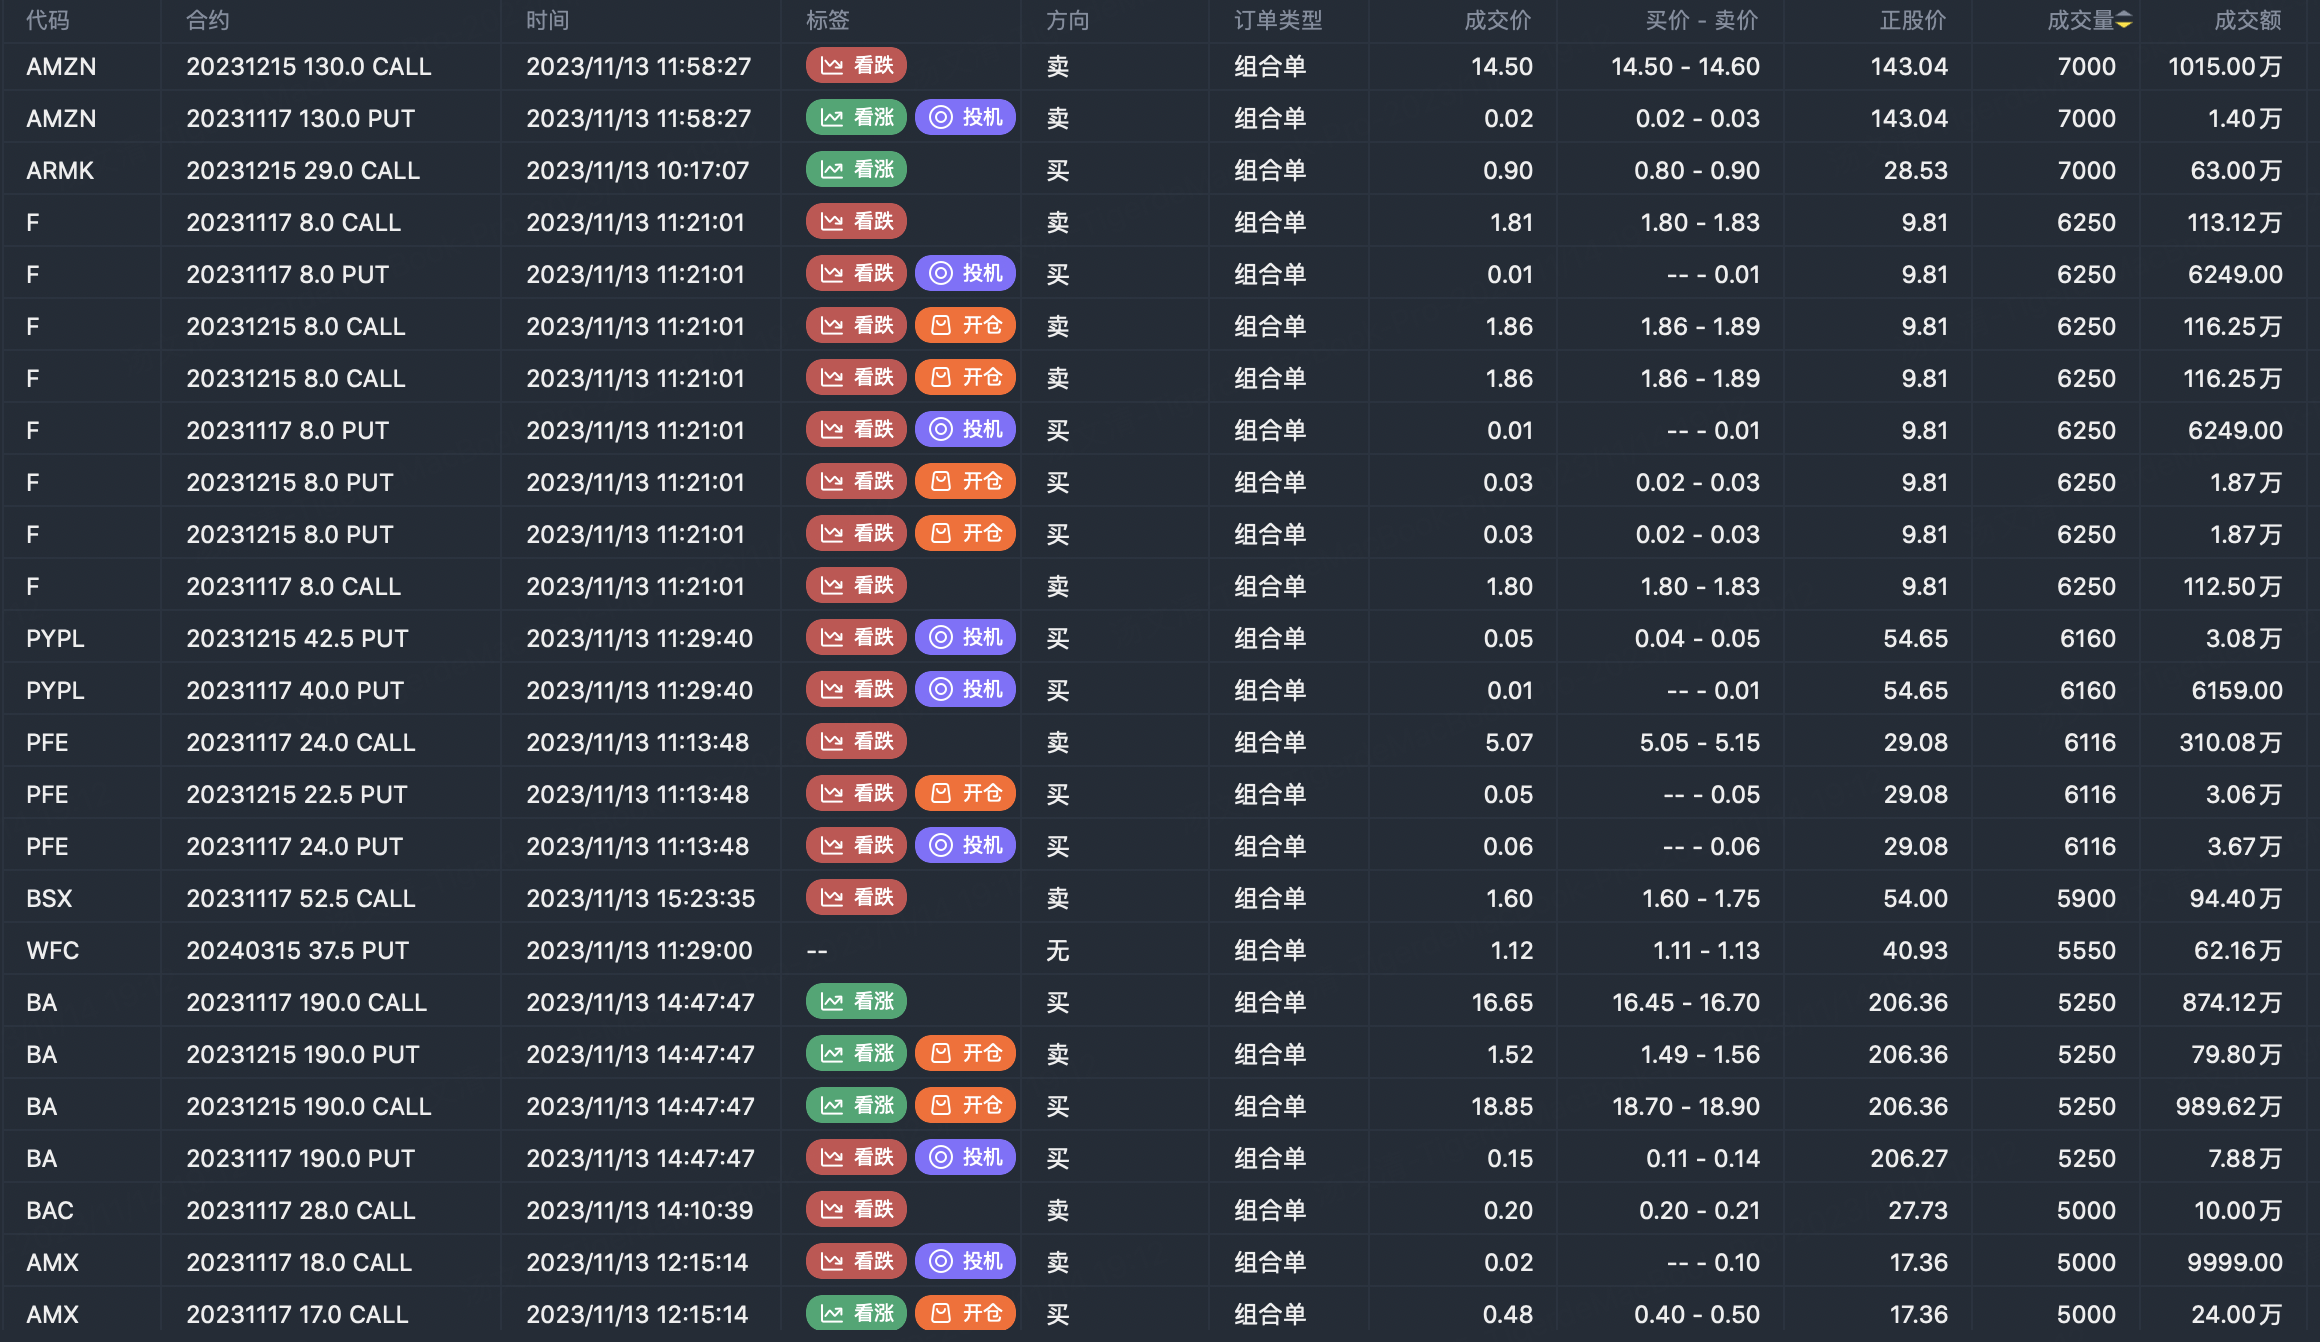The height and width of the screenshot is (1342, 2320).
Task: Click the 开仓 tag on BA 20231215 190.0 PUT row
Action: pyautogui.click(x=965, y=1054)
